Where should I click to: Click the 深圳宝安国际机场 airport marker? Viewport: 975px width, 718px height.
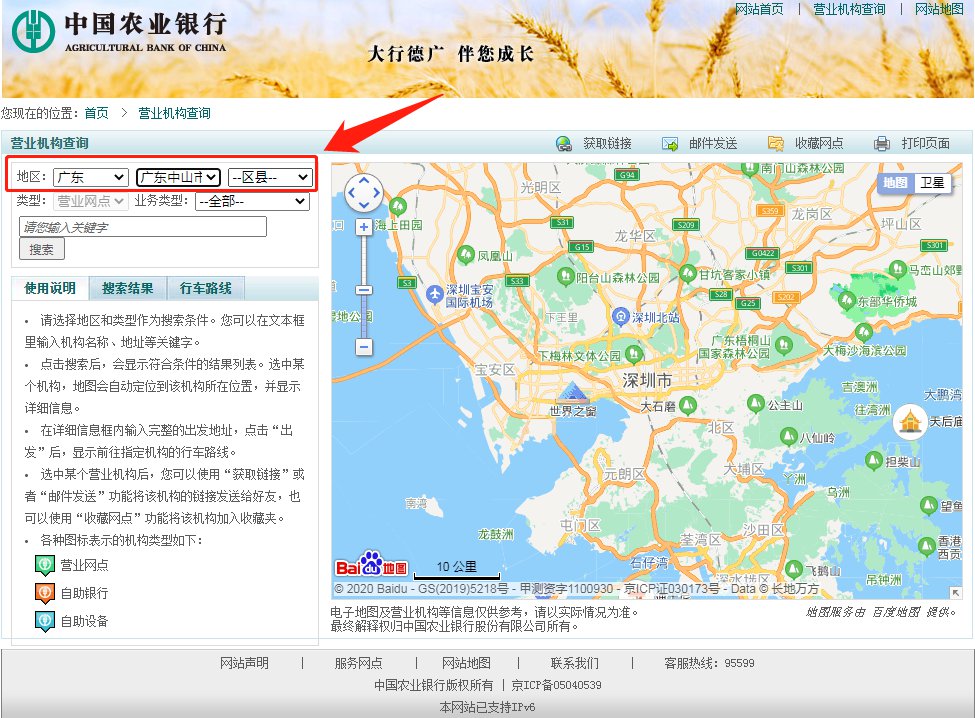tap(435, 294)
